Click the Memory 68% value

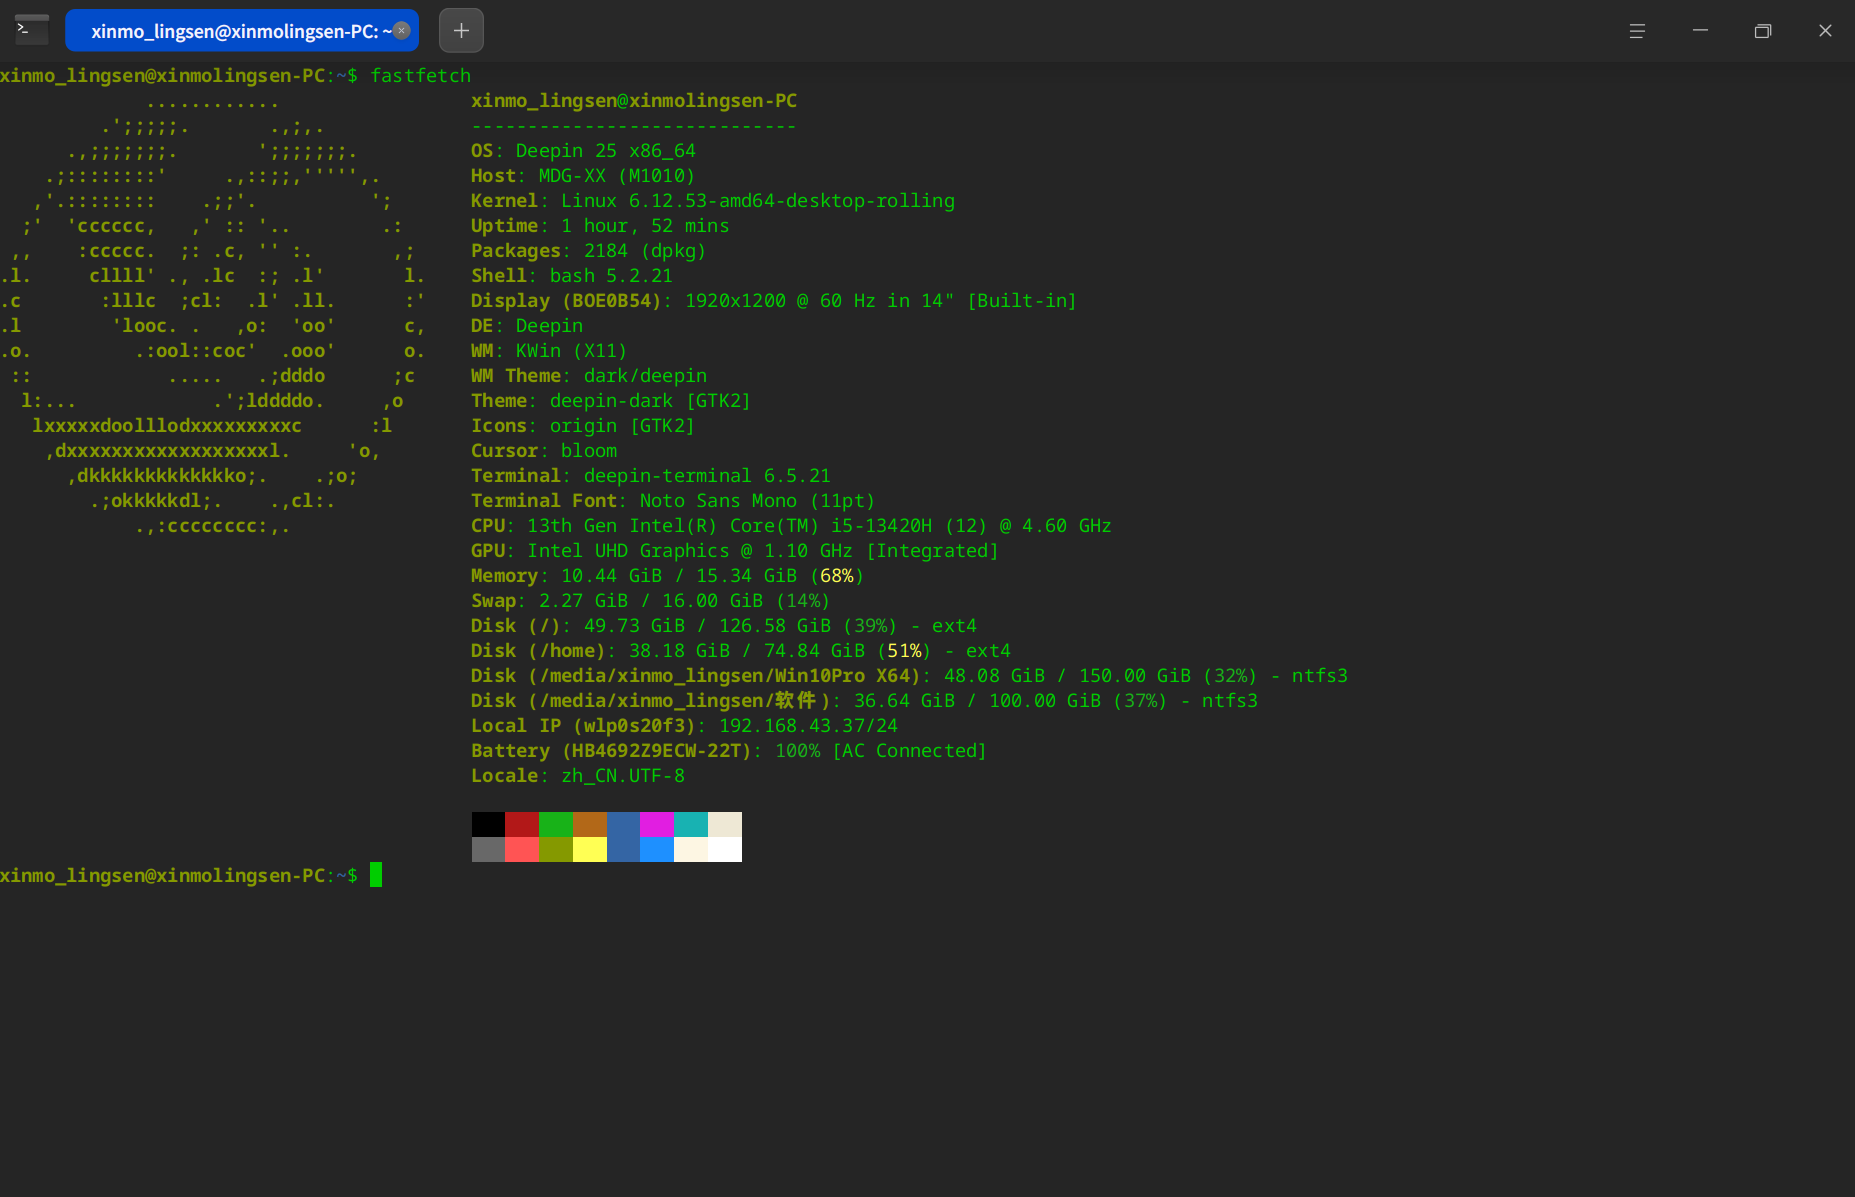pyautogui.click(x=837, y=576)
